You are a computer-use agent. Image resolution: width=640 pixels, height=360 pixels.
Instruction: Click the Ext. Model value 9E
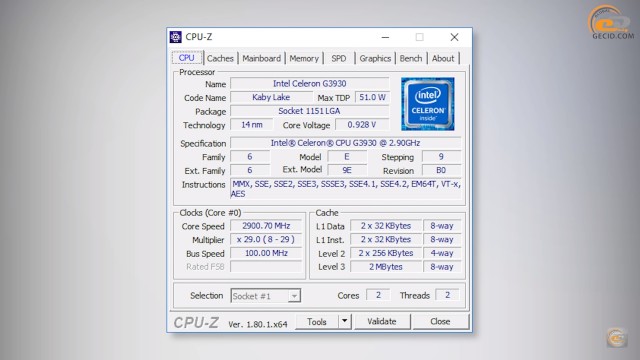(x=347, y=170)
